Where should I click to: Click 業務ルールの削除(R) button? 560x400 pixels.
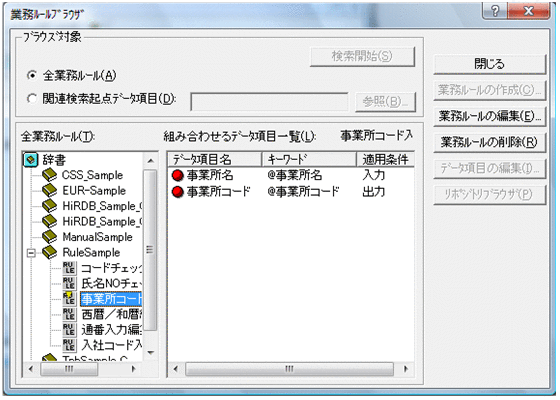coord(490,142)
